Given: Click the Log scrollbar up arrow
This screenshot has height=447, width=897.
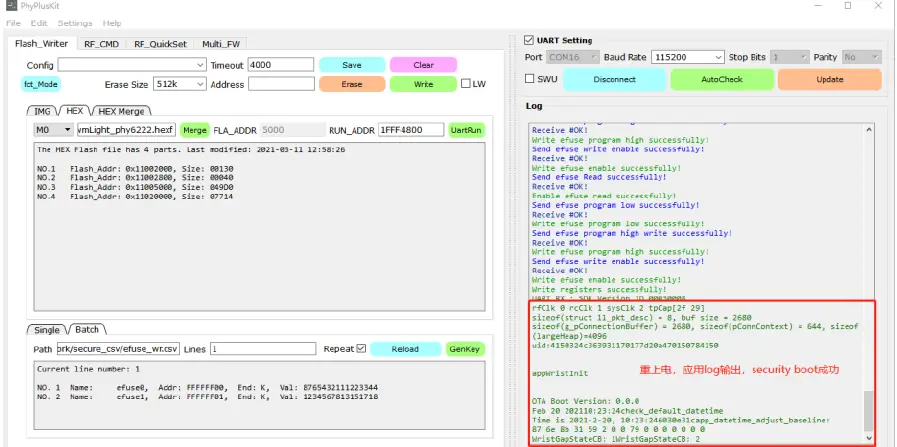Looking at the screenshot, I should tap(868, 130).
